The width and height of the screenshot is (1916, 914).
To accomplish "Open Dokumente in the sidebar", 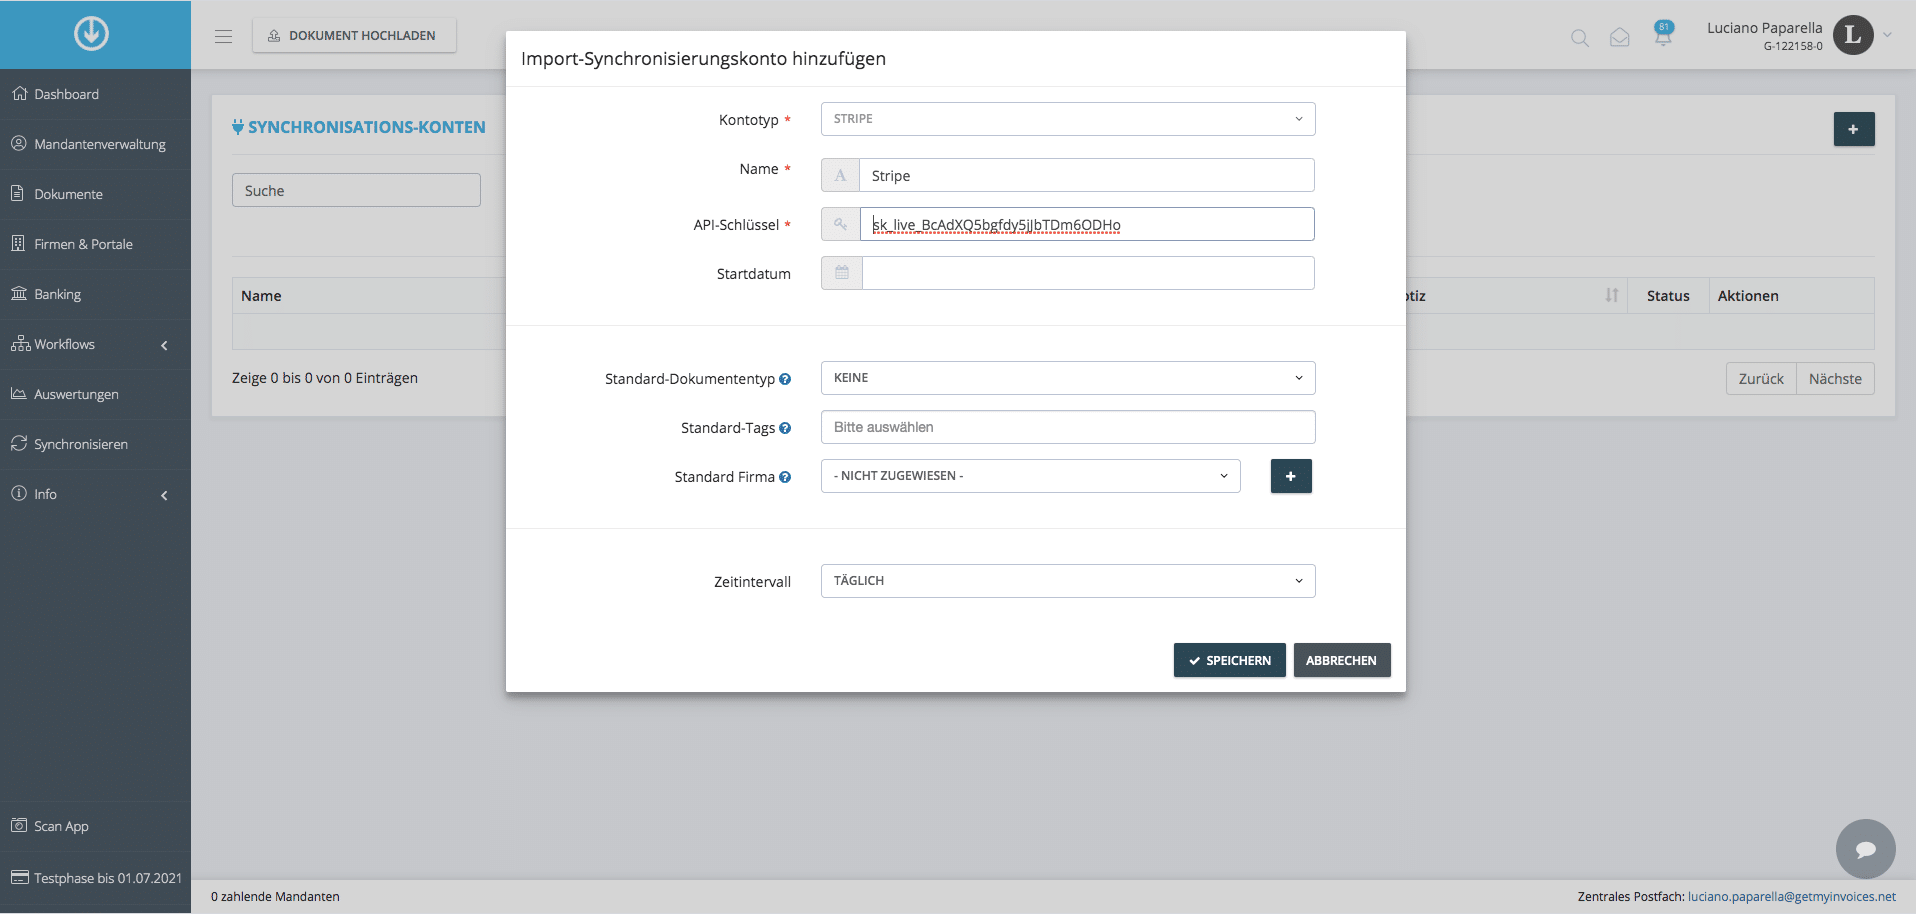I will [95, 194].
